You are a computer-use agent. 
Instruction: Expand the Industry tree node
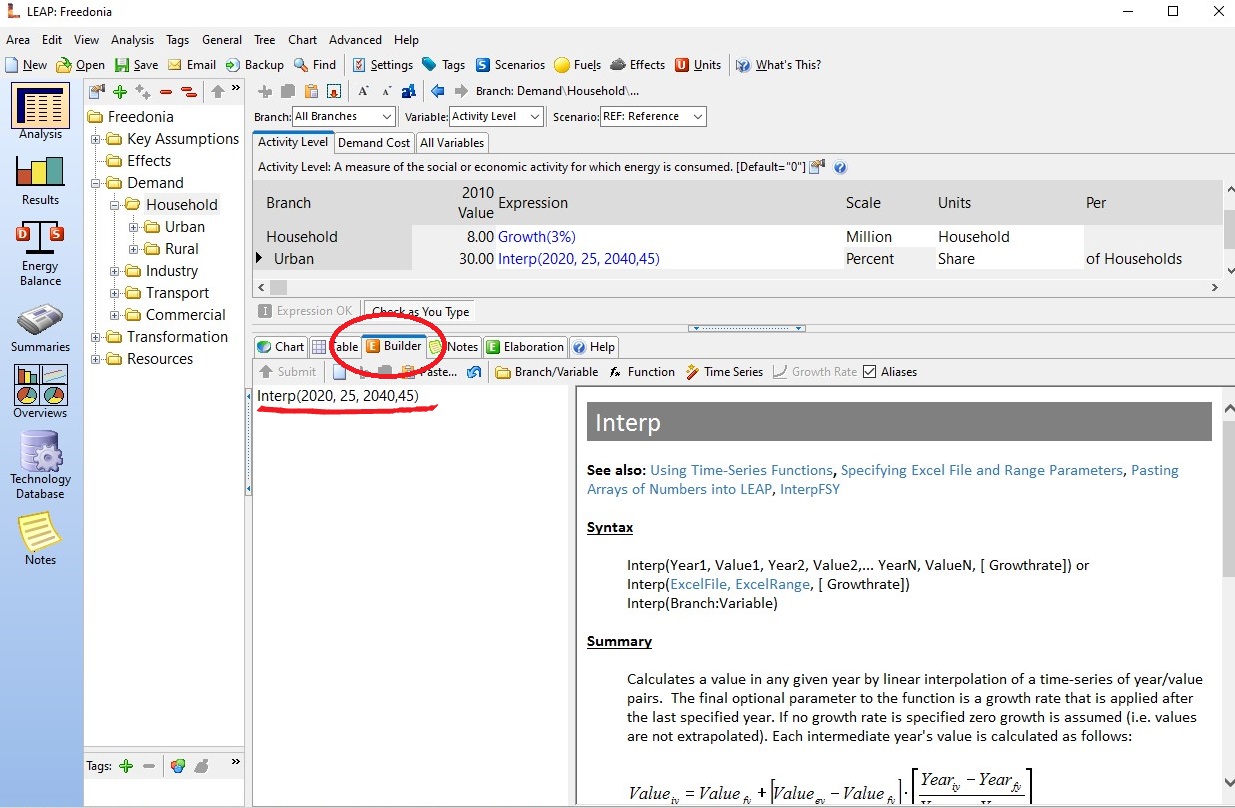point(115,271)
